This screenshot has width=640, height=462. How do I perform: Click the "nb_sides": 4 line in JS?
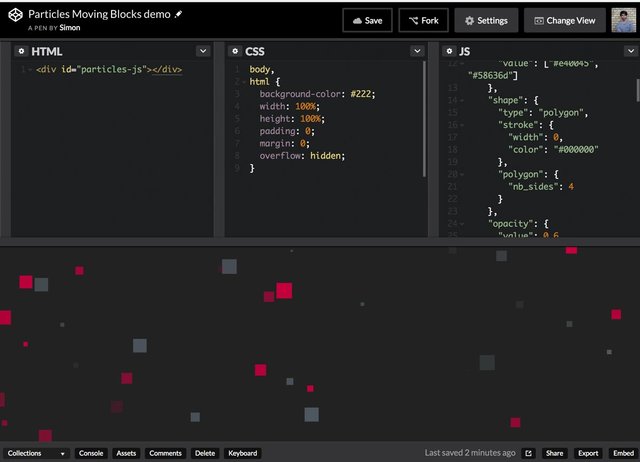(x=541, y=187)
